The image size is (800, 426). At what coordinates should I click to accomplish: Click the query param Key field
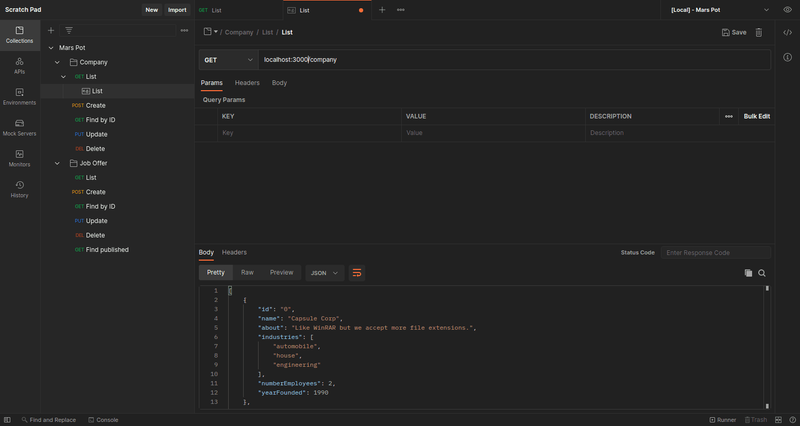click(309, 133)
